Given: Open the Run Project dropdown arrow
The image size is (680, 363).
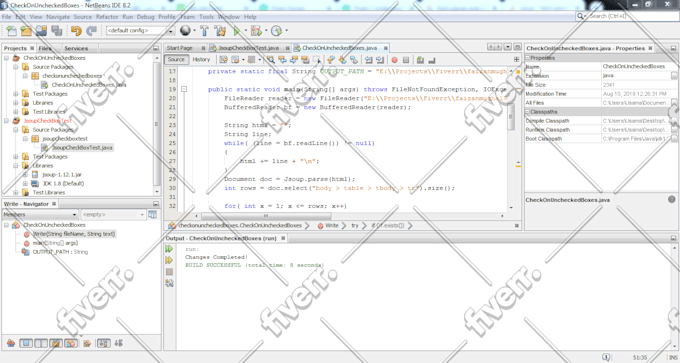Looking at the screenshot, I should [x=245, y=31].
